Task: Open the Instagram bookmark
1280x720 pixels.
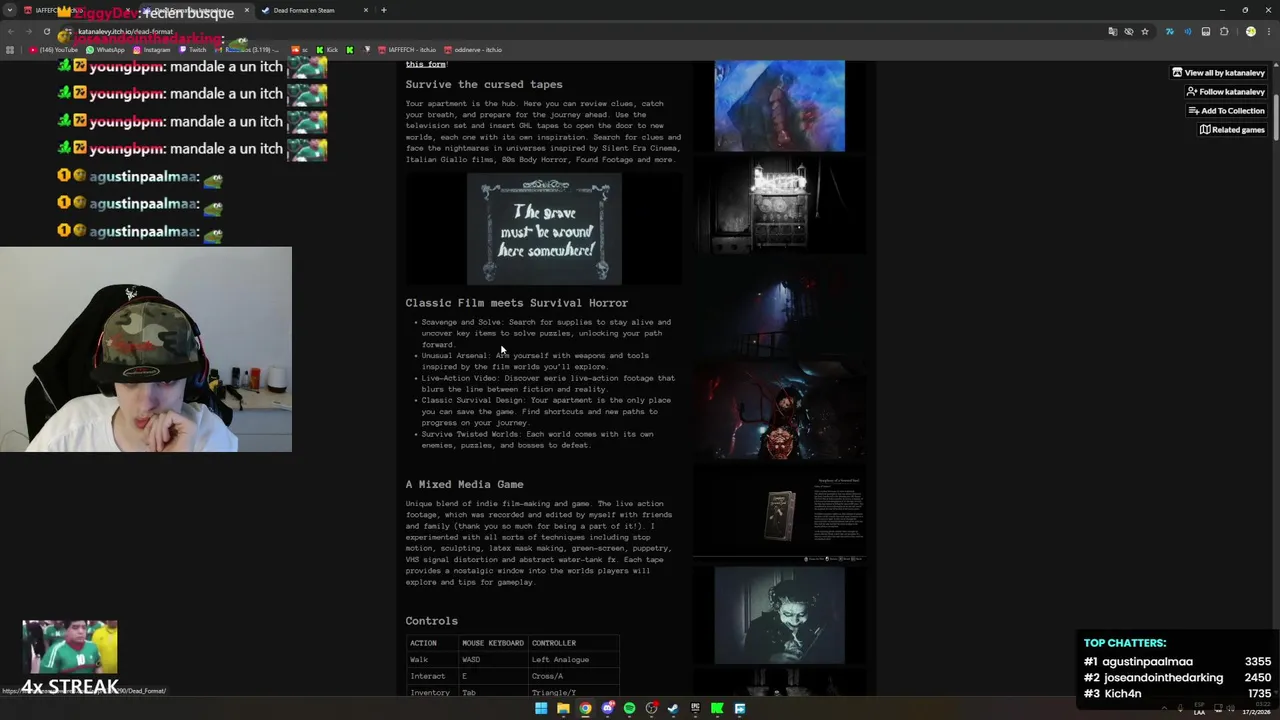Action: click(151, 50)
